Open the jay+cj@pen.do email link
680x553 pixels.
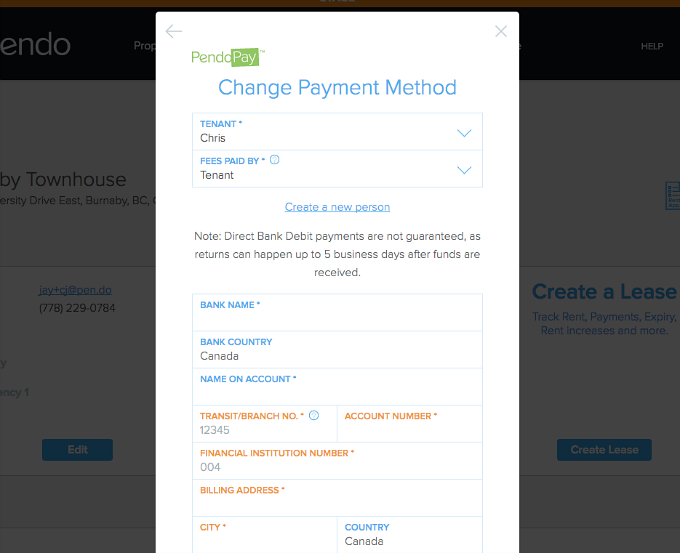coord(75,290)
